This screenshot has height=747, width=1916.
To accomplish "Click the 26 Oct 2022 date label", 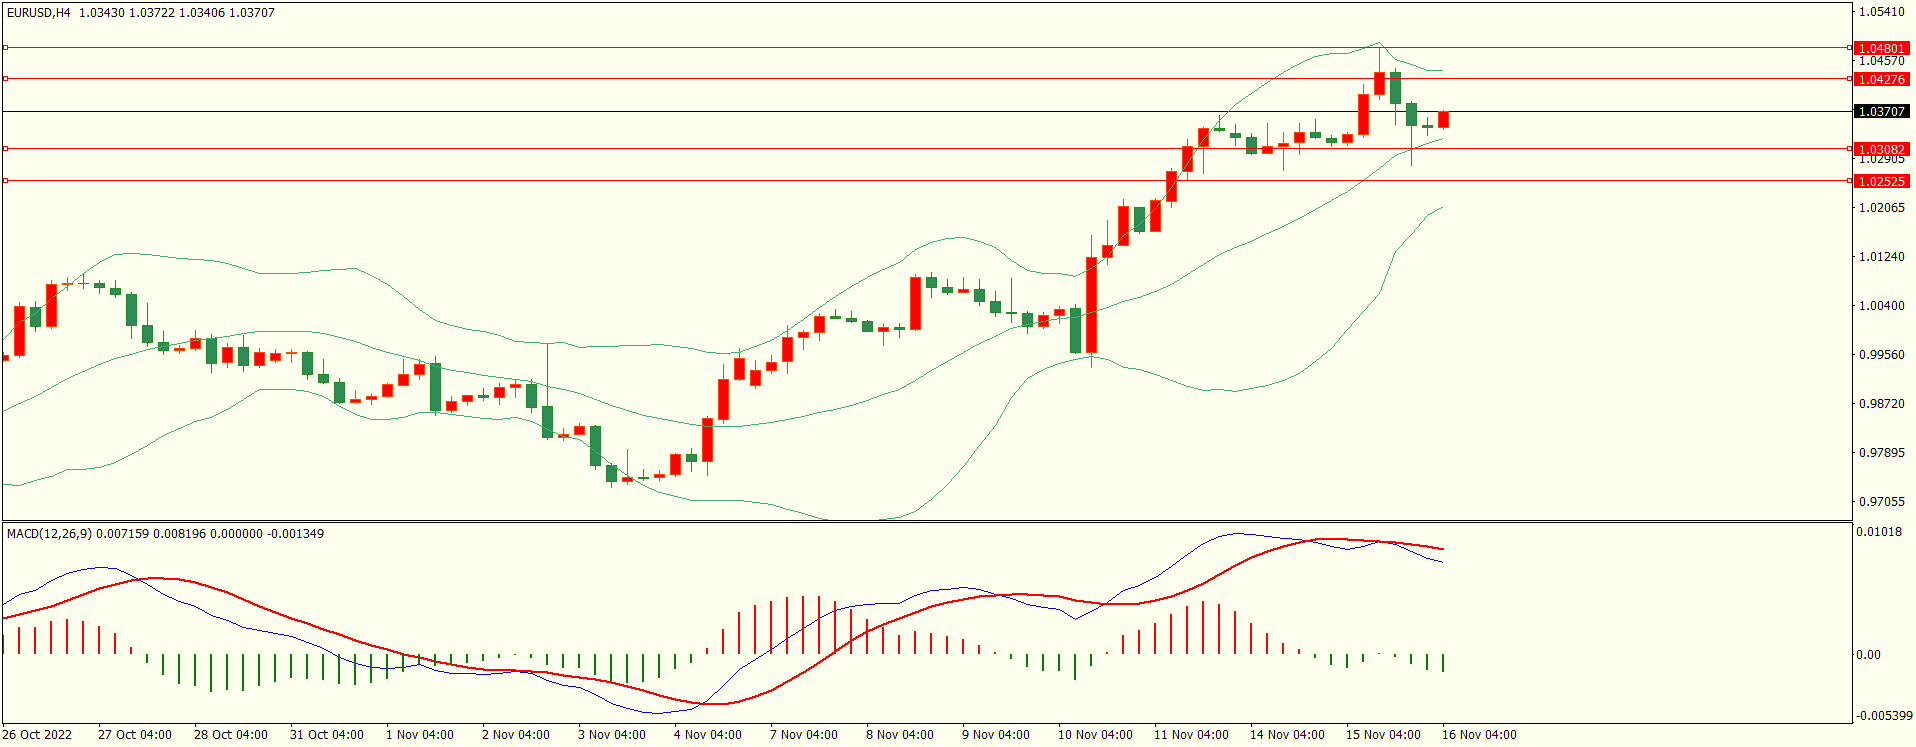I will 37,735.
